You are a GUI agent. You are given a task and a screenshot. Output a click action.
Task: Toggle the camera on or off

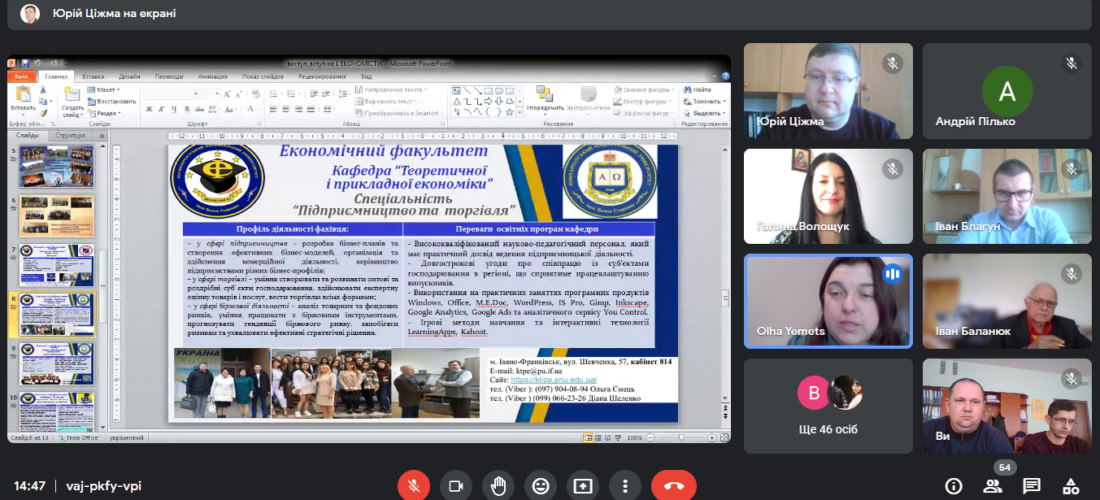pyautogui.click(x=456, y=486)
